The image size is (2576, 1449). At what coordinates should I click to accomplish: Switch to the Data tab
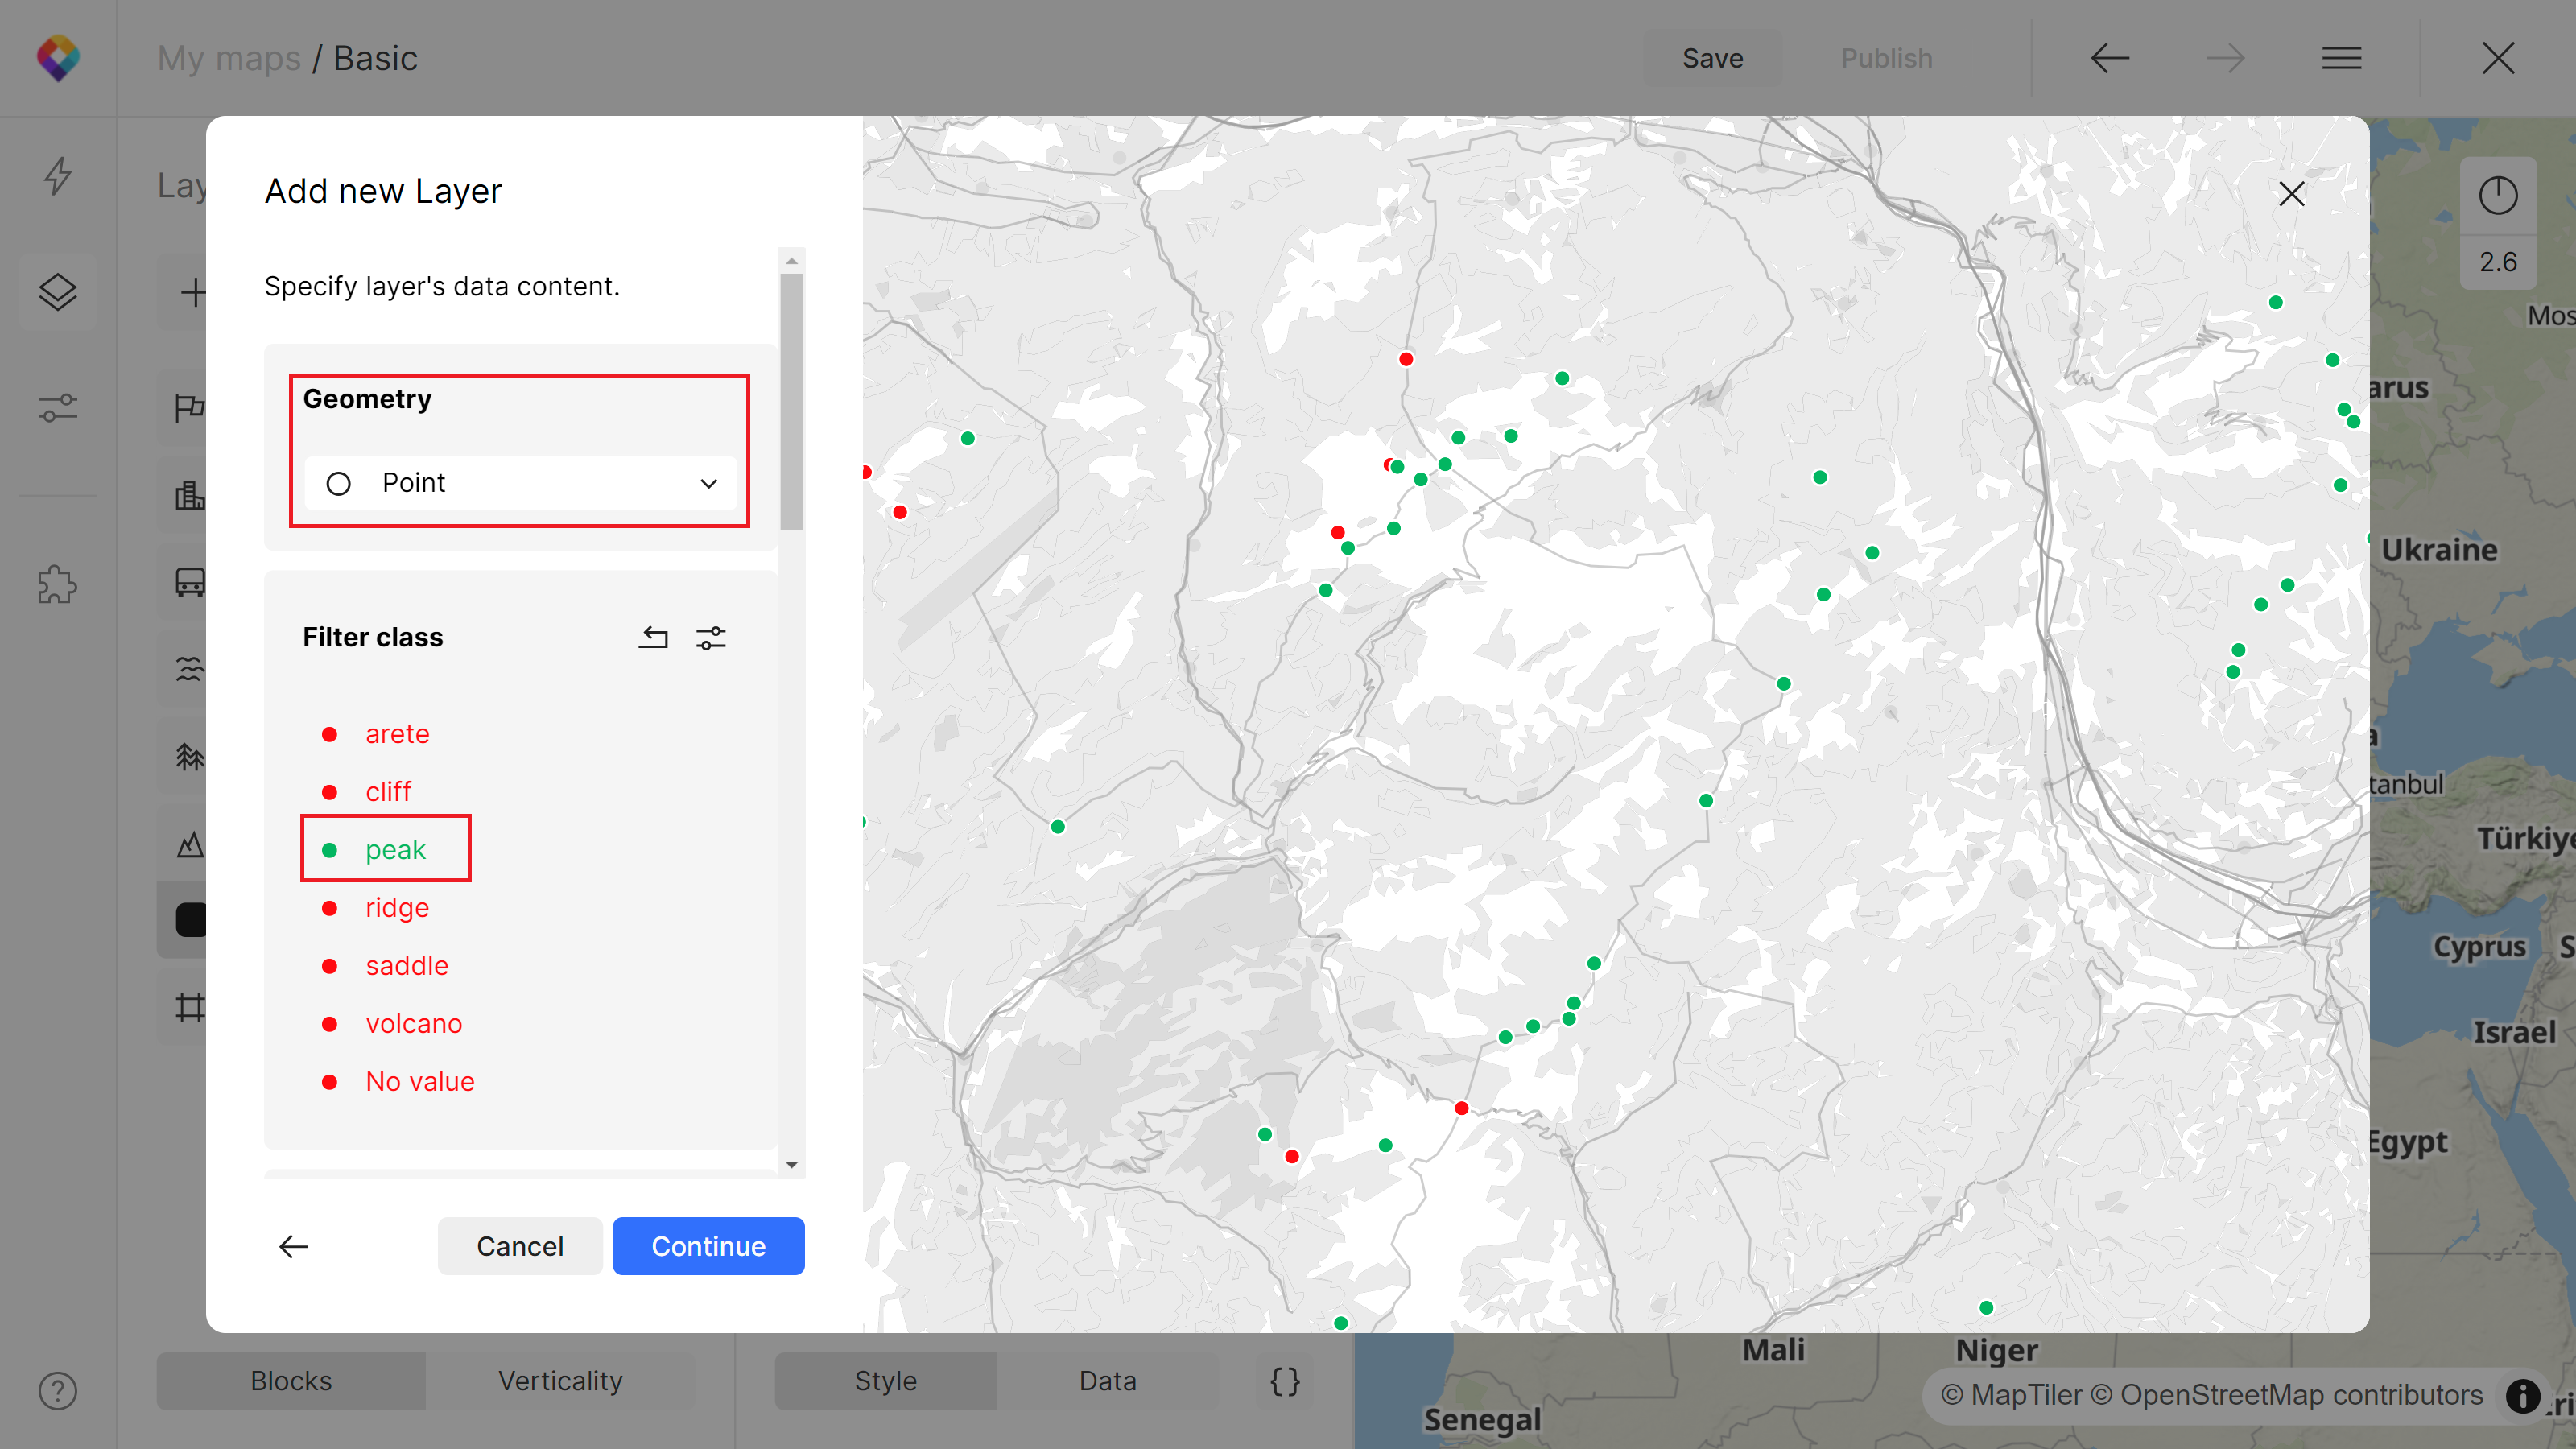(x=1107, y=1380)
